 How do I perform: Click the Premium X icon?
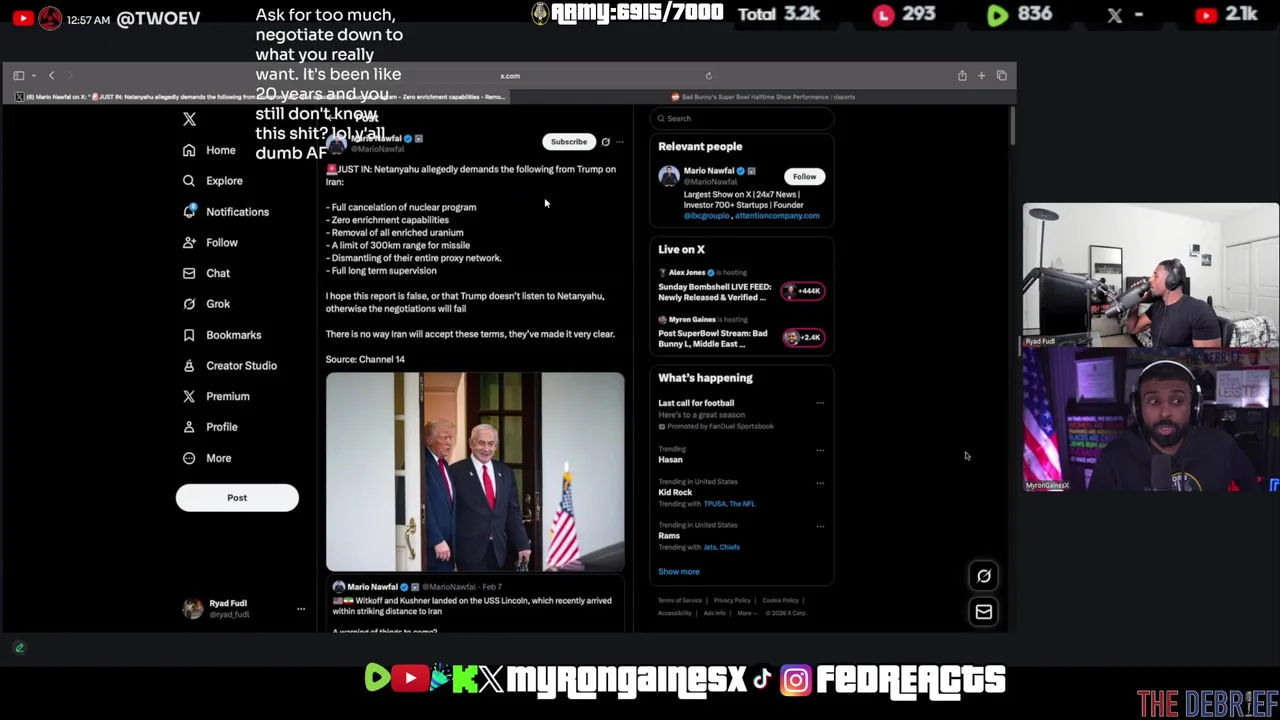189,396
